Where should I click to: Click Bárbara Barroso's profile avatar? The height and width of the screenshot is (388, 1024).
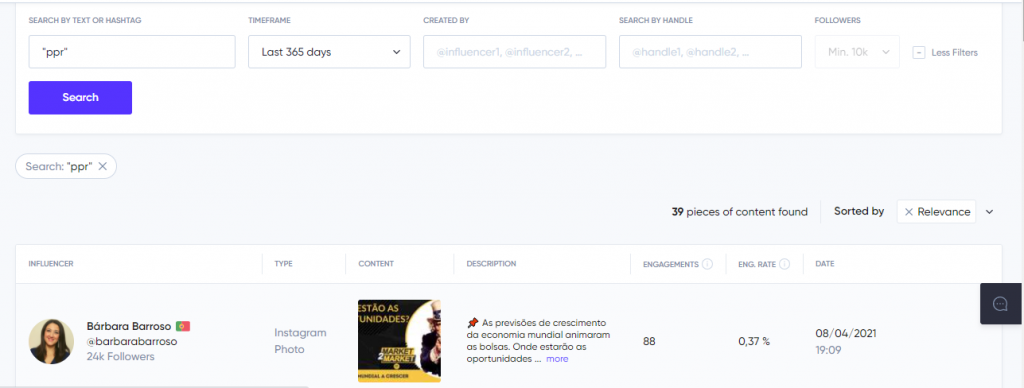pos(51,341)
